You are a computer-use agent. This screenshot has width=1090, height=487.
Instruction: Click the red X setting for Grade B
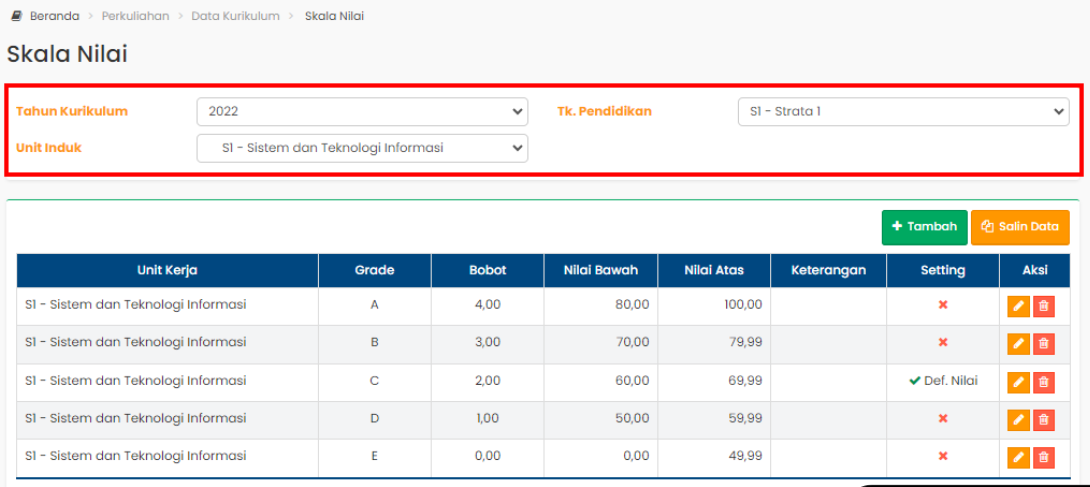943,342
